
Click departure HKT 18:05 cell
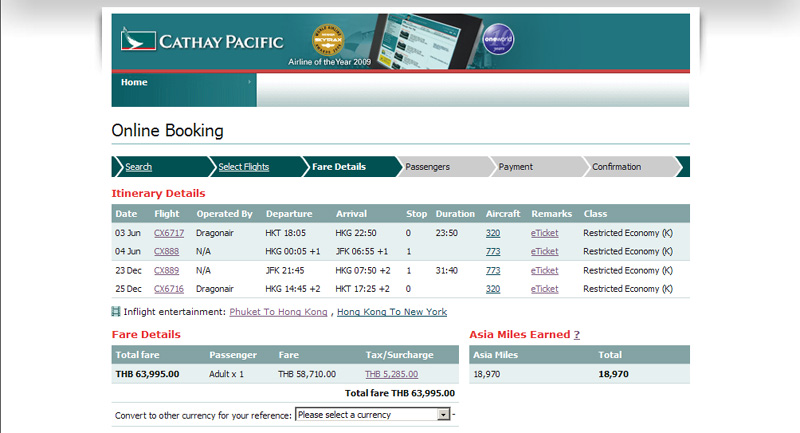pyautogui.click(x=285, y=233)
